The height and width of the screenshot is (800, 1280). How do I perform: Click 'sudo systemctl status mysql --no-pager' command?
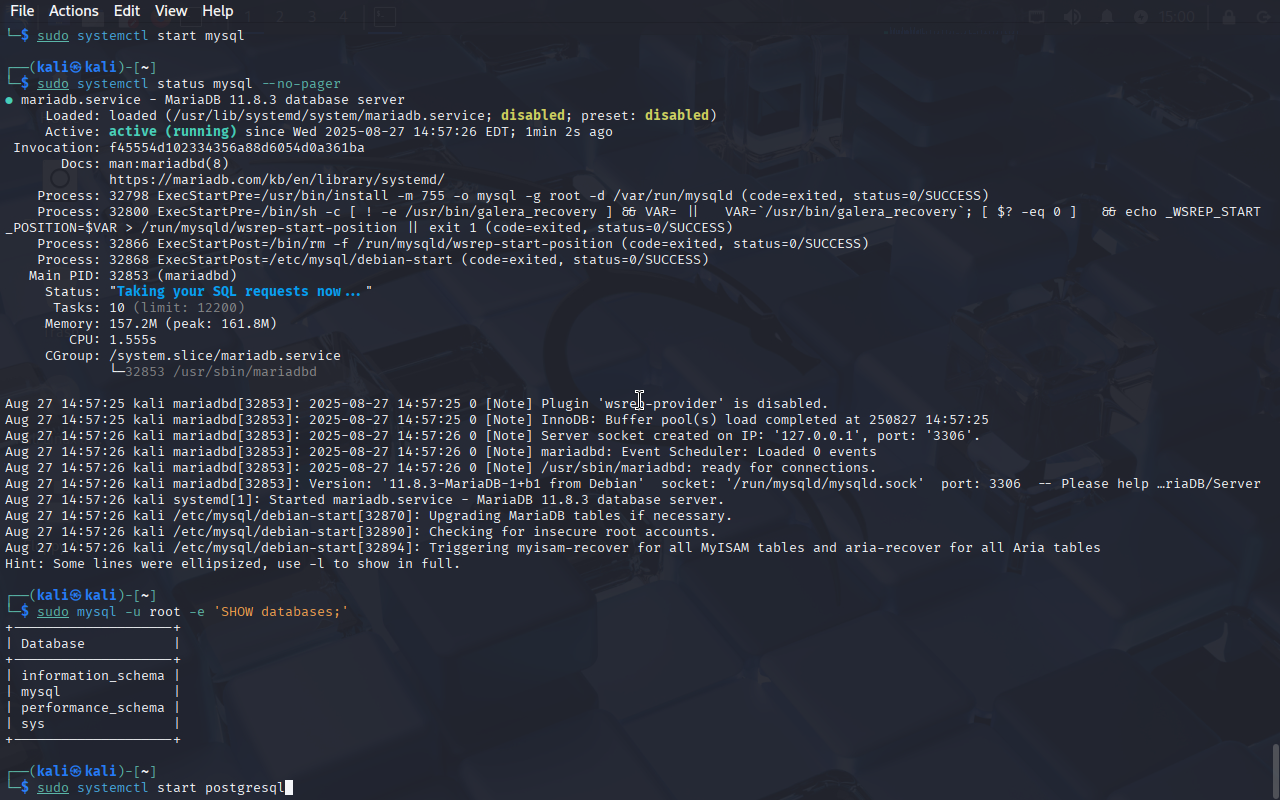189,84
